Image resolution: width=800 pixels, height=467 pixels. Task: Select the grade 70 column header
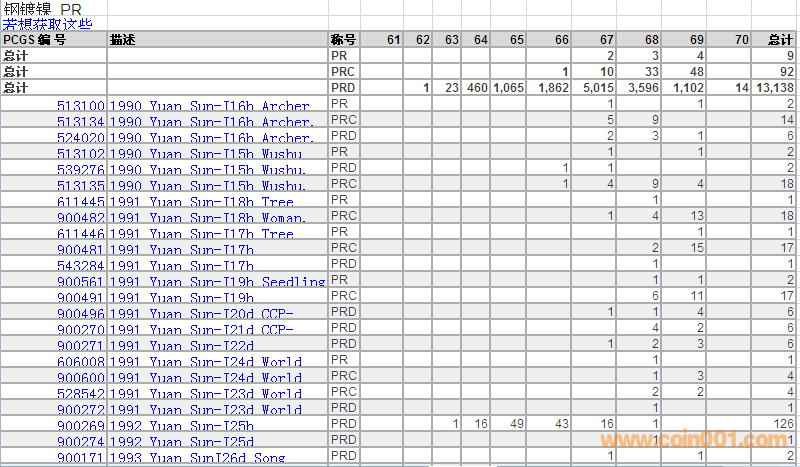[740, 40]
